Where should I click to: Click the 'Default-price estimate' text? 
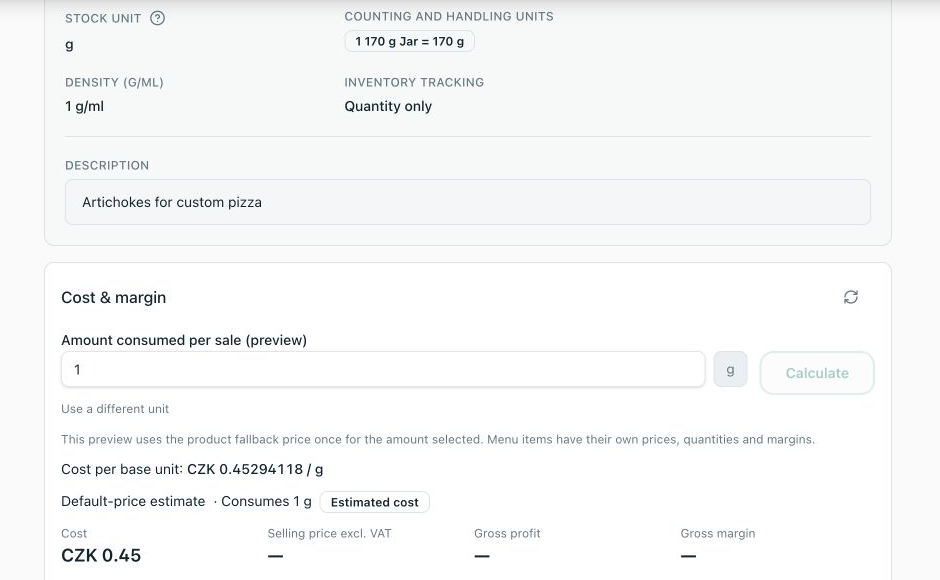pyautogui.click(x=133, y=501)
